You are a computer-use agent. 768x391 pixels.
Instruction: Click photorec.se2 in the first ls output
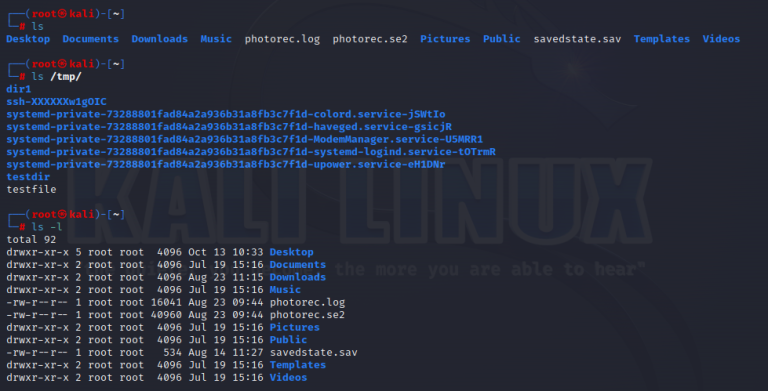point(370,39)
